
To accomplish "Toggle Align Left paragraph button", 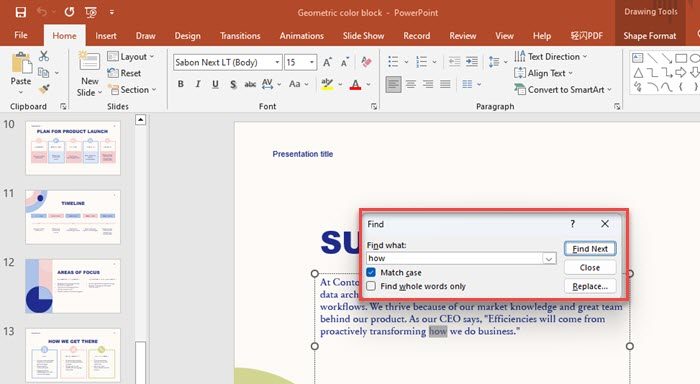I will click(x=393, y=84).
